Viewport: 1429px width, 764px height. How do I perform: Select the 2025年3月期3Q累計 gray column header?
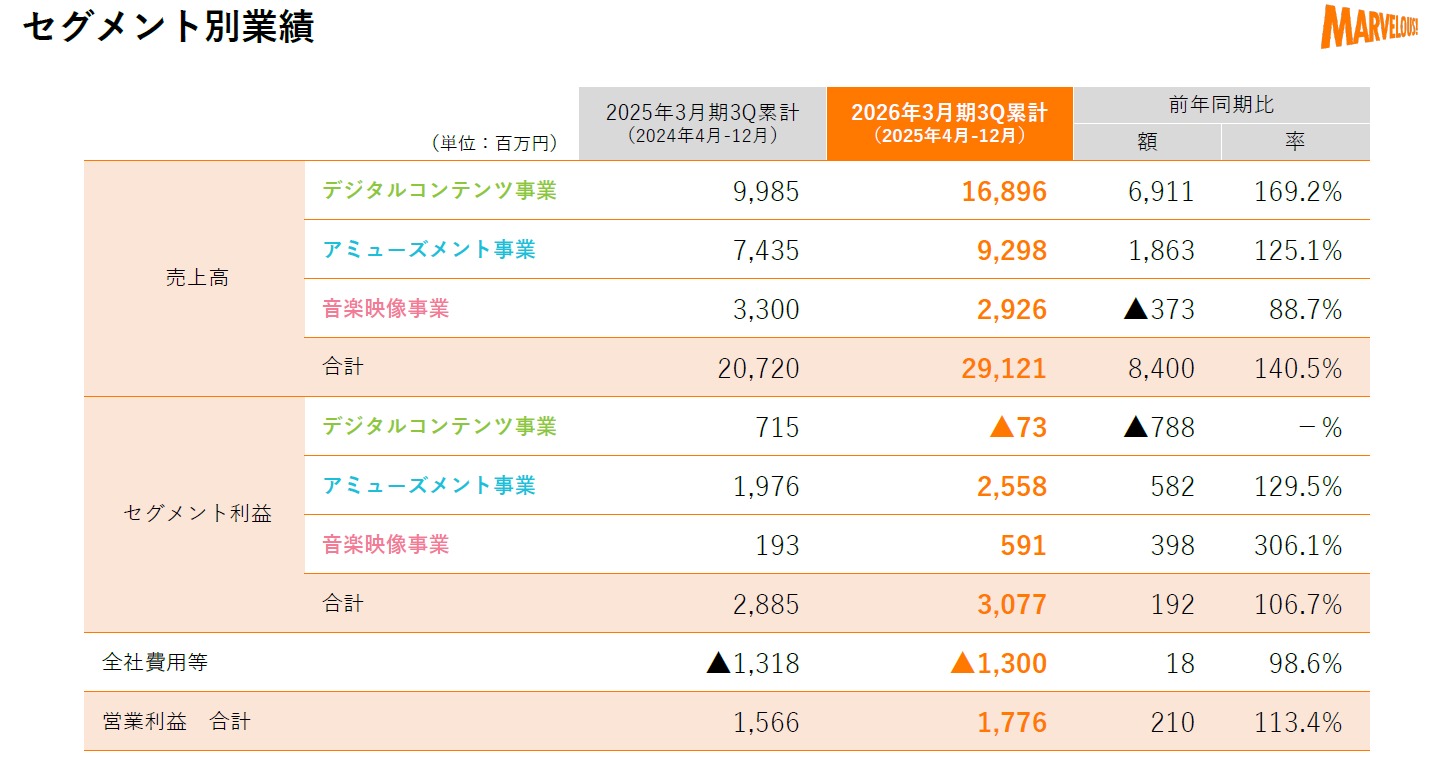[x=702, y=122]
